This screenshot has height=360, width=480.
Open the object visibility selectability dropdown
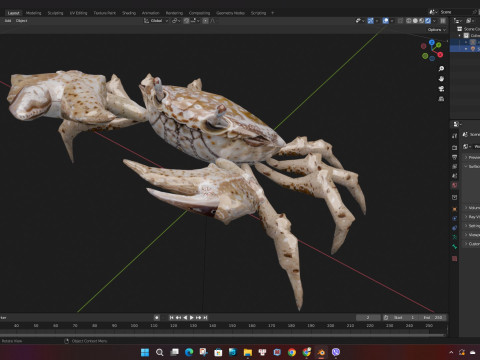[360, 21]
